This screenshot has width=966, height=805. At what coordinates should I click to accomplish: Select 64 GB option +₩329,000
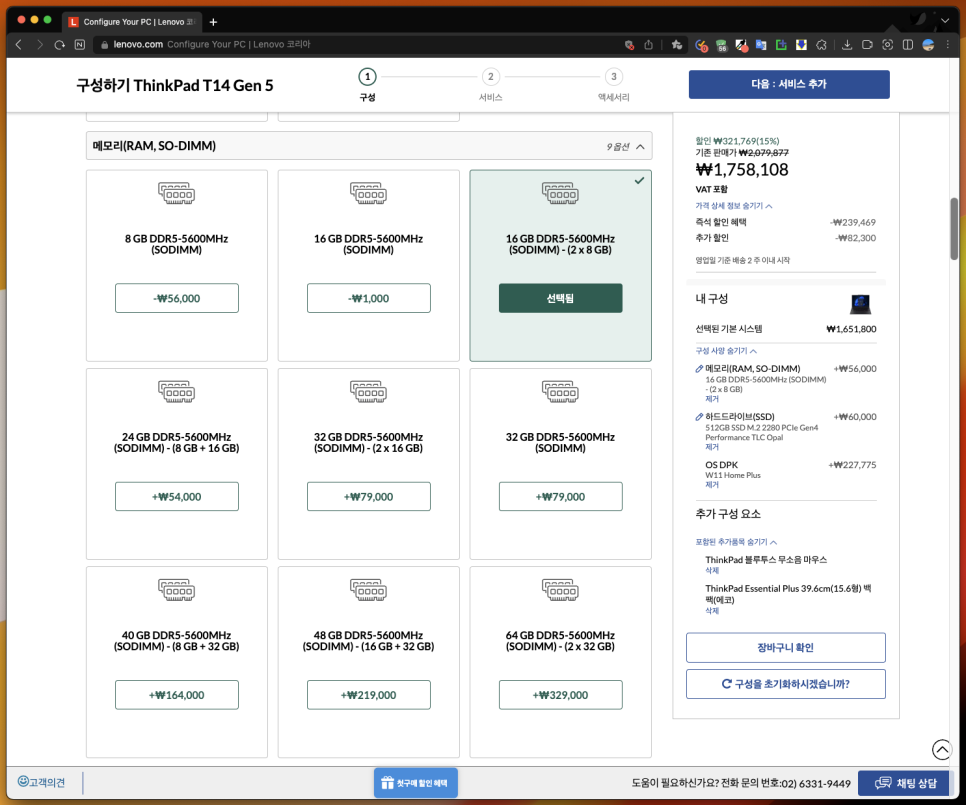[561, 695]
